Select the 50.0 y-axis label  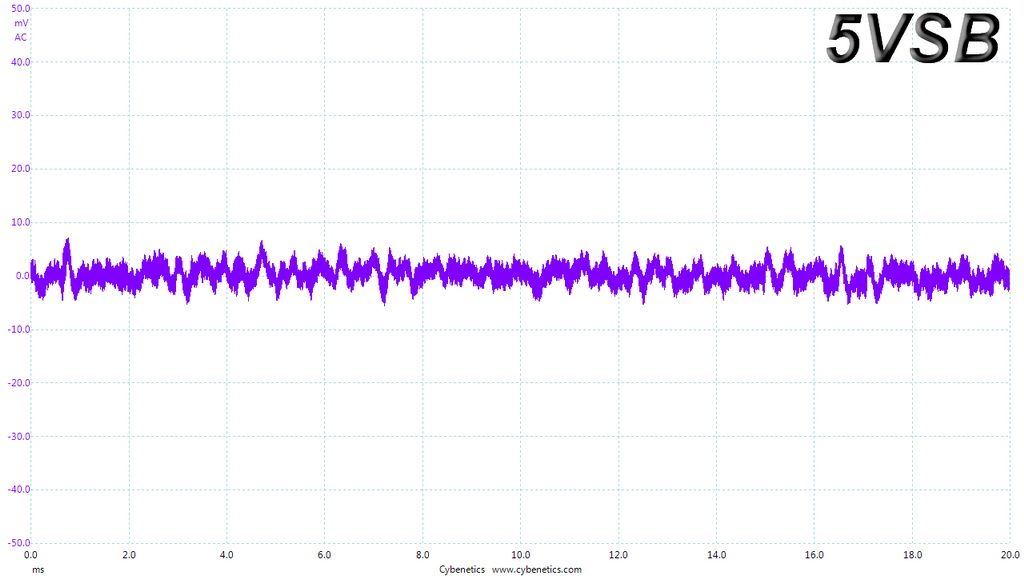21,8
